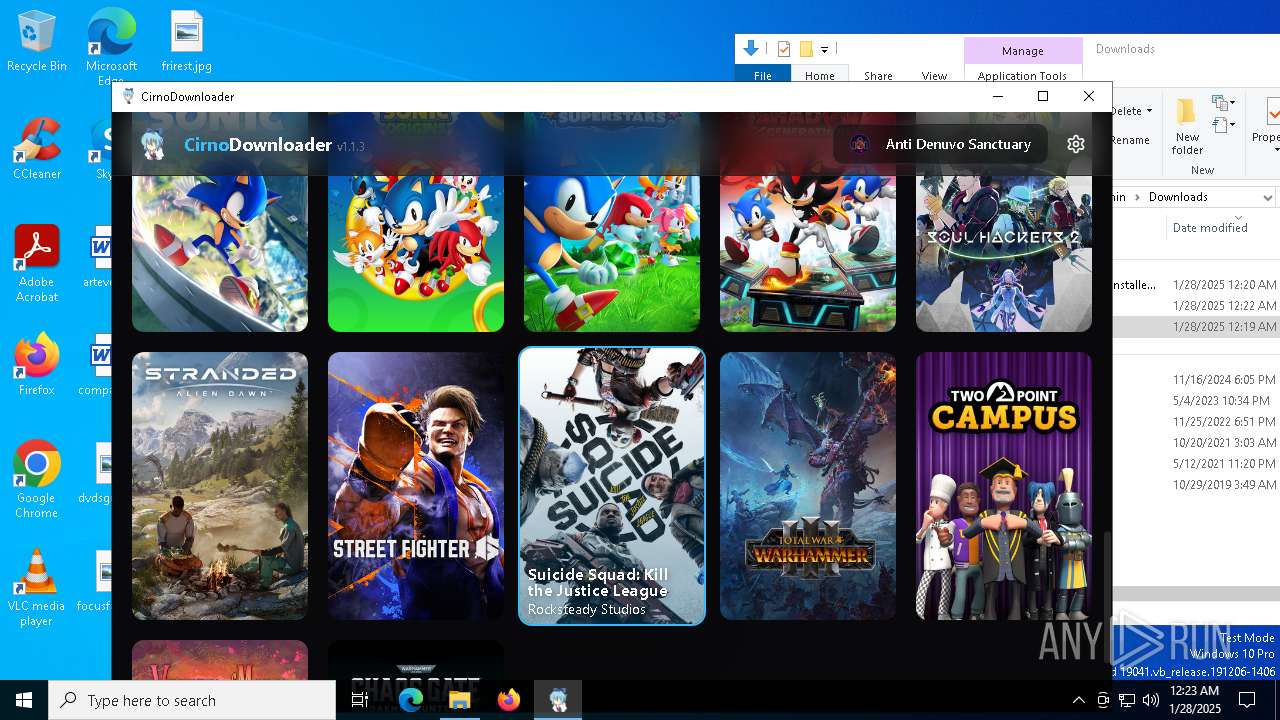Viewport: 1280px width, 720px height.
Task: Open the Stranded: Alien Dawn game card
Action: [x=220, y=486]
